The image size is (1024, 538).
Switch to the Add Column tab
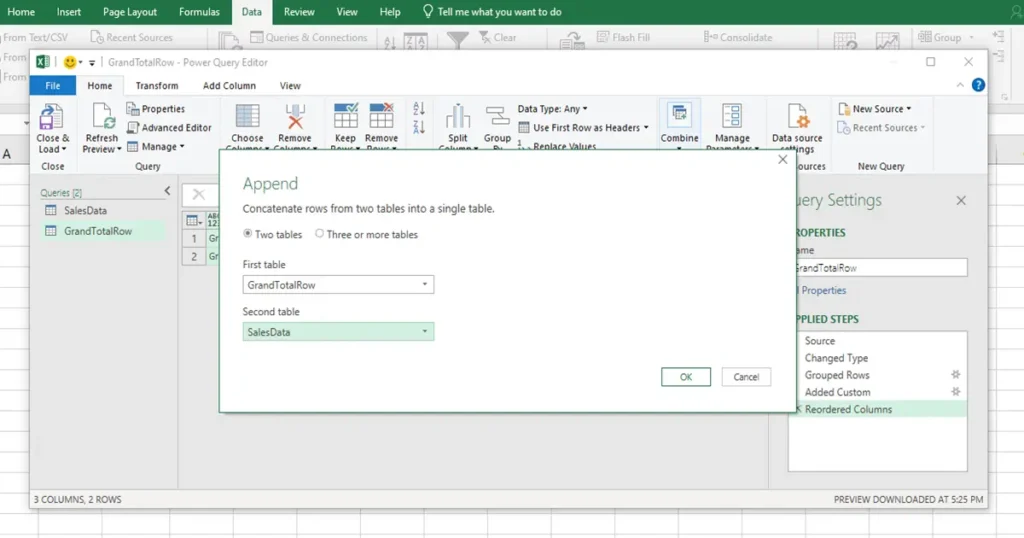coord(229,86)
